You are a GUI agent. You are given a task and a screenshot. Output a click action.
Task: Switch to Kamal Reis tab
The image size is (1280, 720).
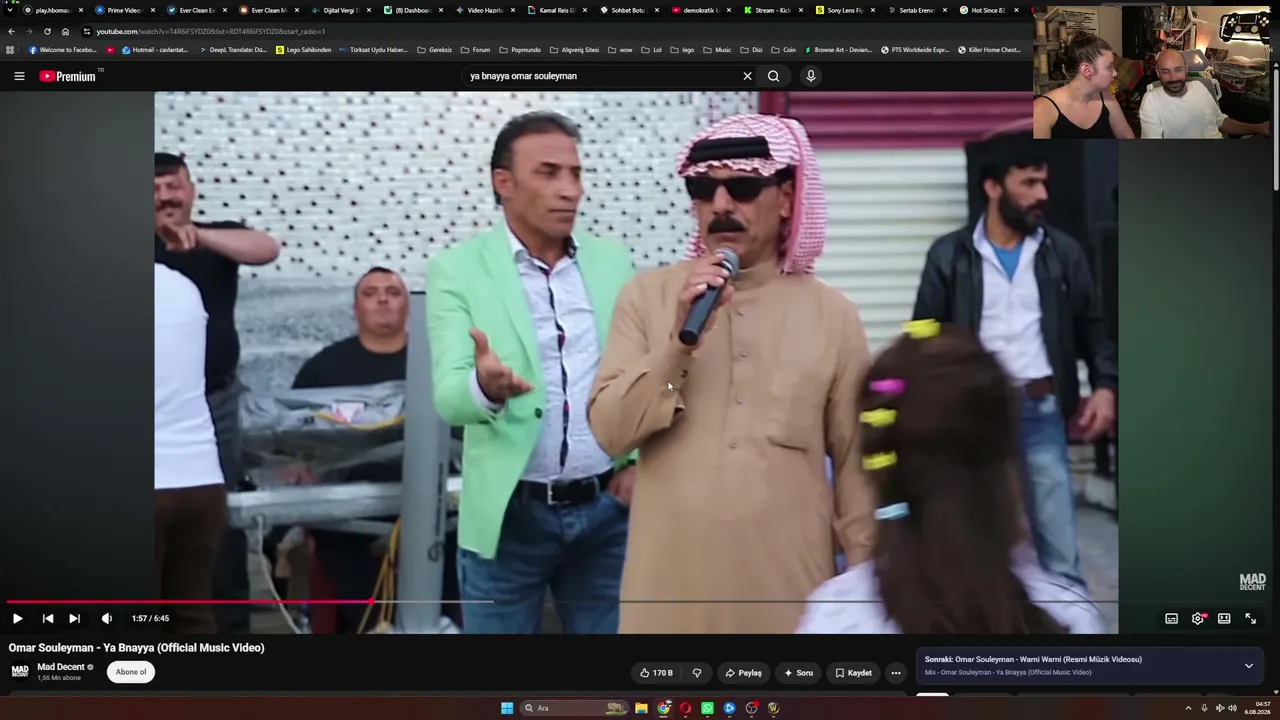coord(556,10)
